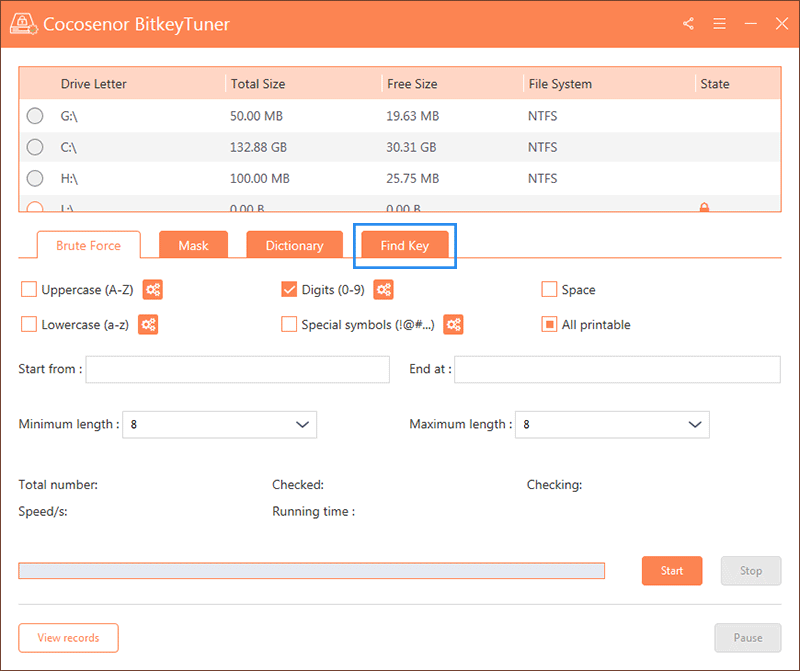This screenshot has width=800, height=671.
Task: Click the End at input field
Action: pos(617,369)
